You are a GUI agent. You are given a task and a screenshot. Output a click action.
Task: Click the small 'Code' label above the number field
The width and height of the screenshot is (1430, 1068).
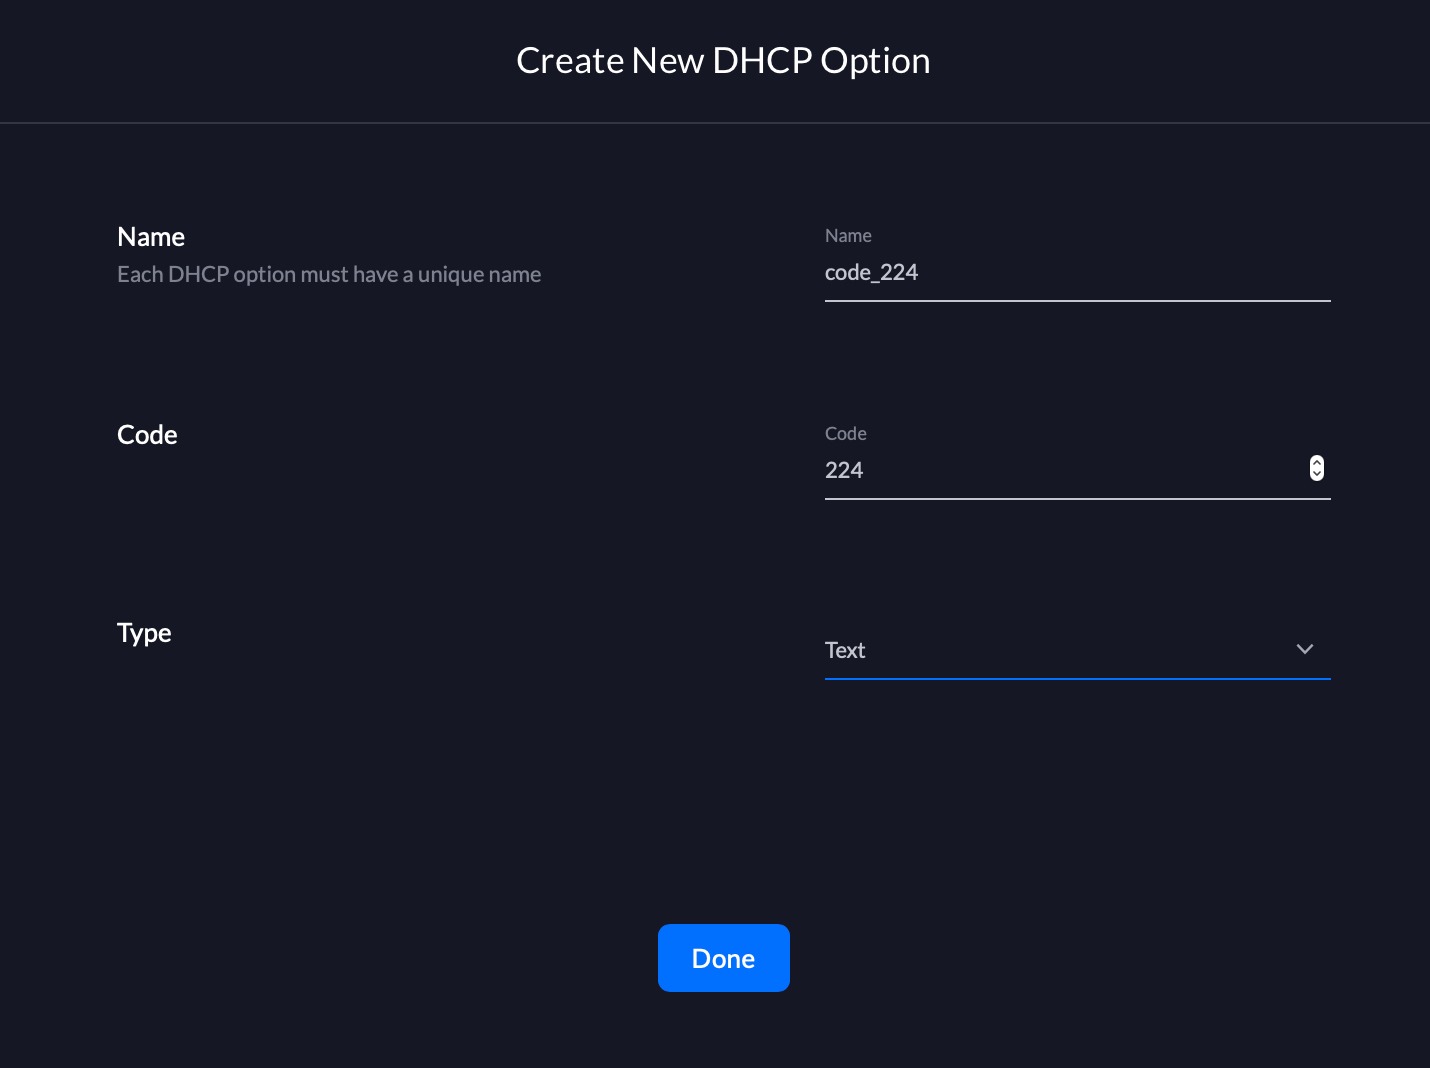pyautogui.click(x=845, y=434)
